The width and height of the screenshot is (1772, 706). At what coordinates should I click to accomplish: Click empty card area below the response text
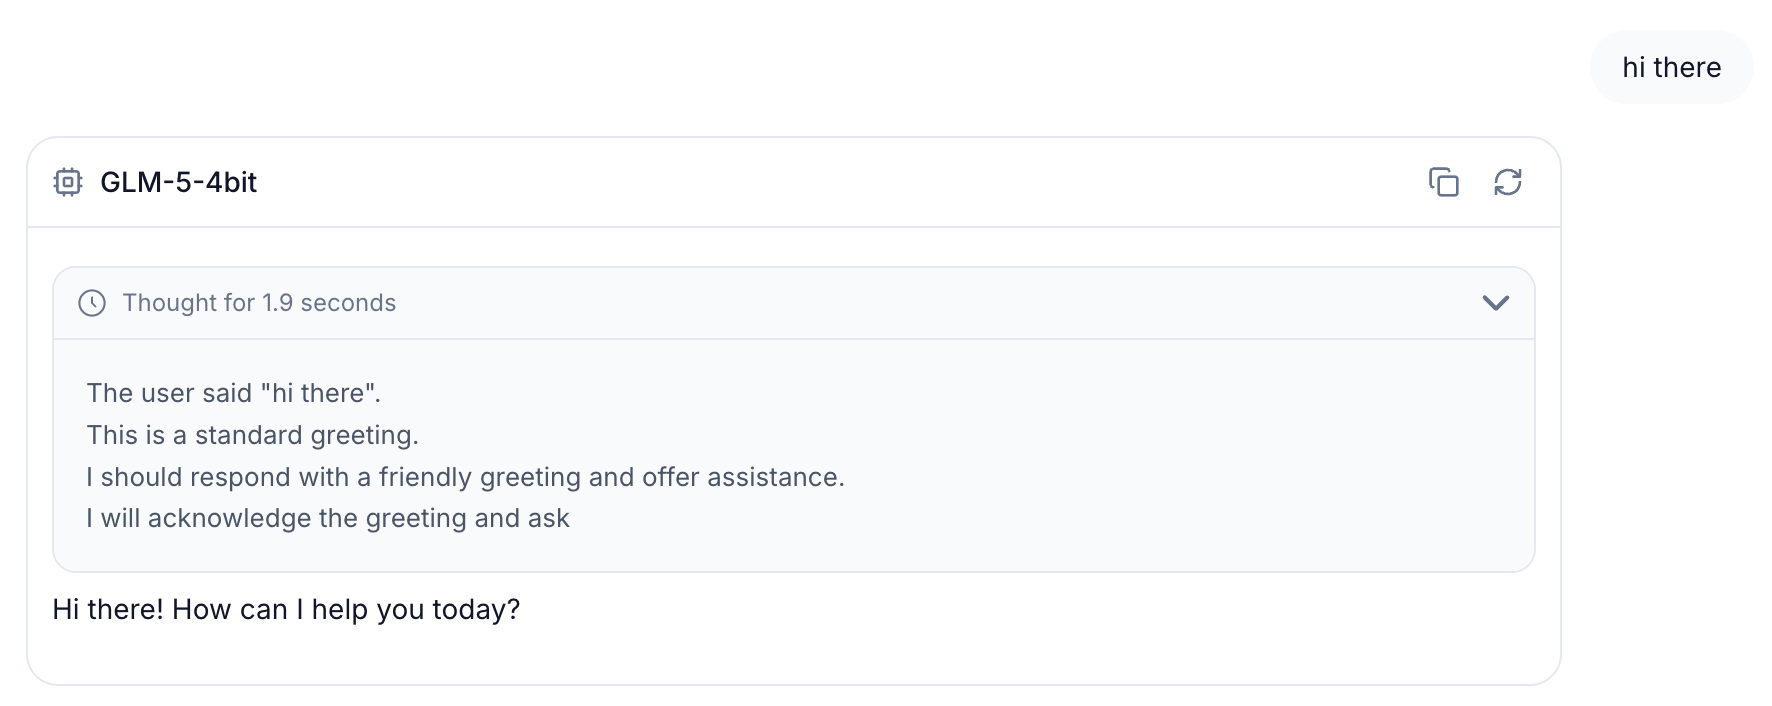tap(794, 655)
